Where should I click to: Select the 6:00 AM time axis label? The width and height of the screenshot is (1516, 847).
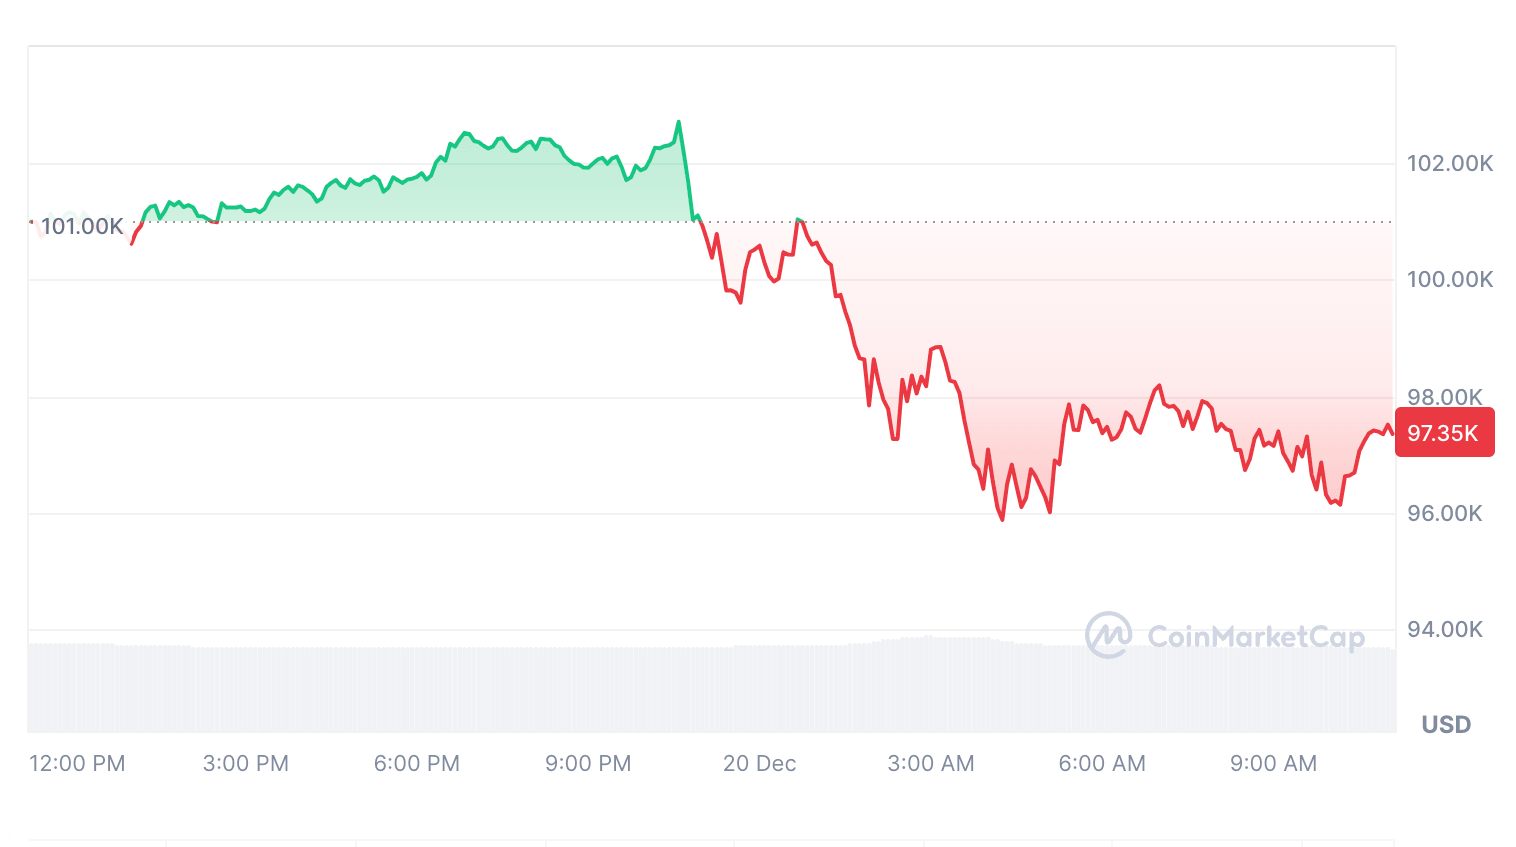tap(1102, 764)
